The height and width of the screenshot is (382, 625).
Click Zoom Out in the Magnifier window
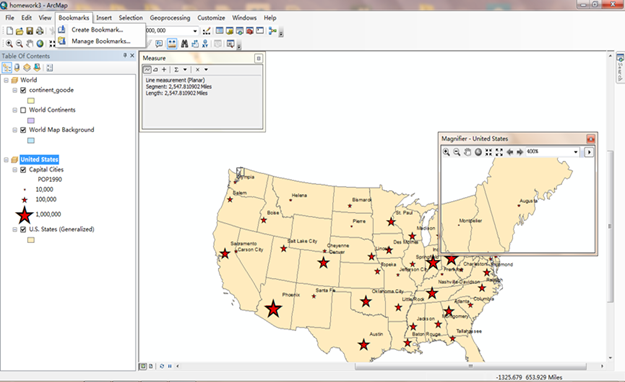pyautogui.click(x=457, y=152)
